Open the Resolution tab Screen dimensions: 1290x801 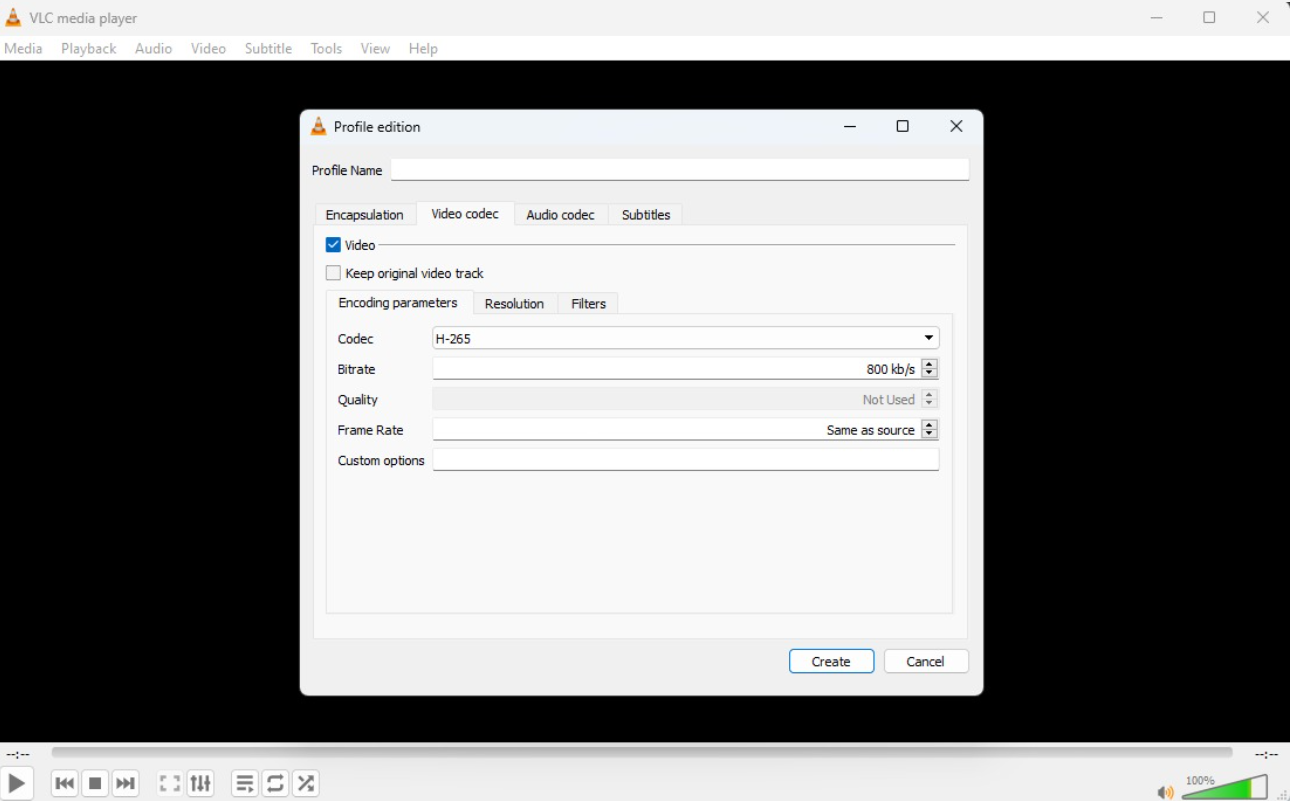[514, 303]
